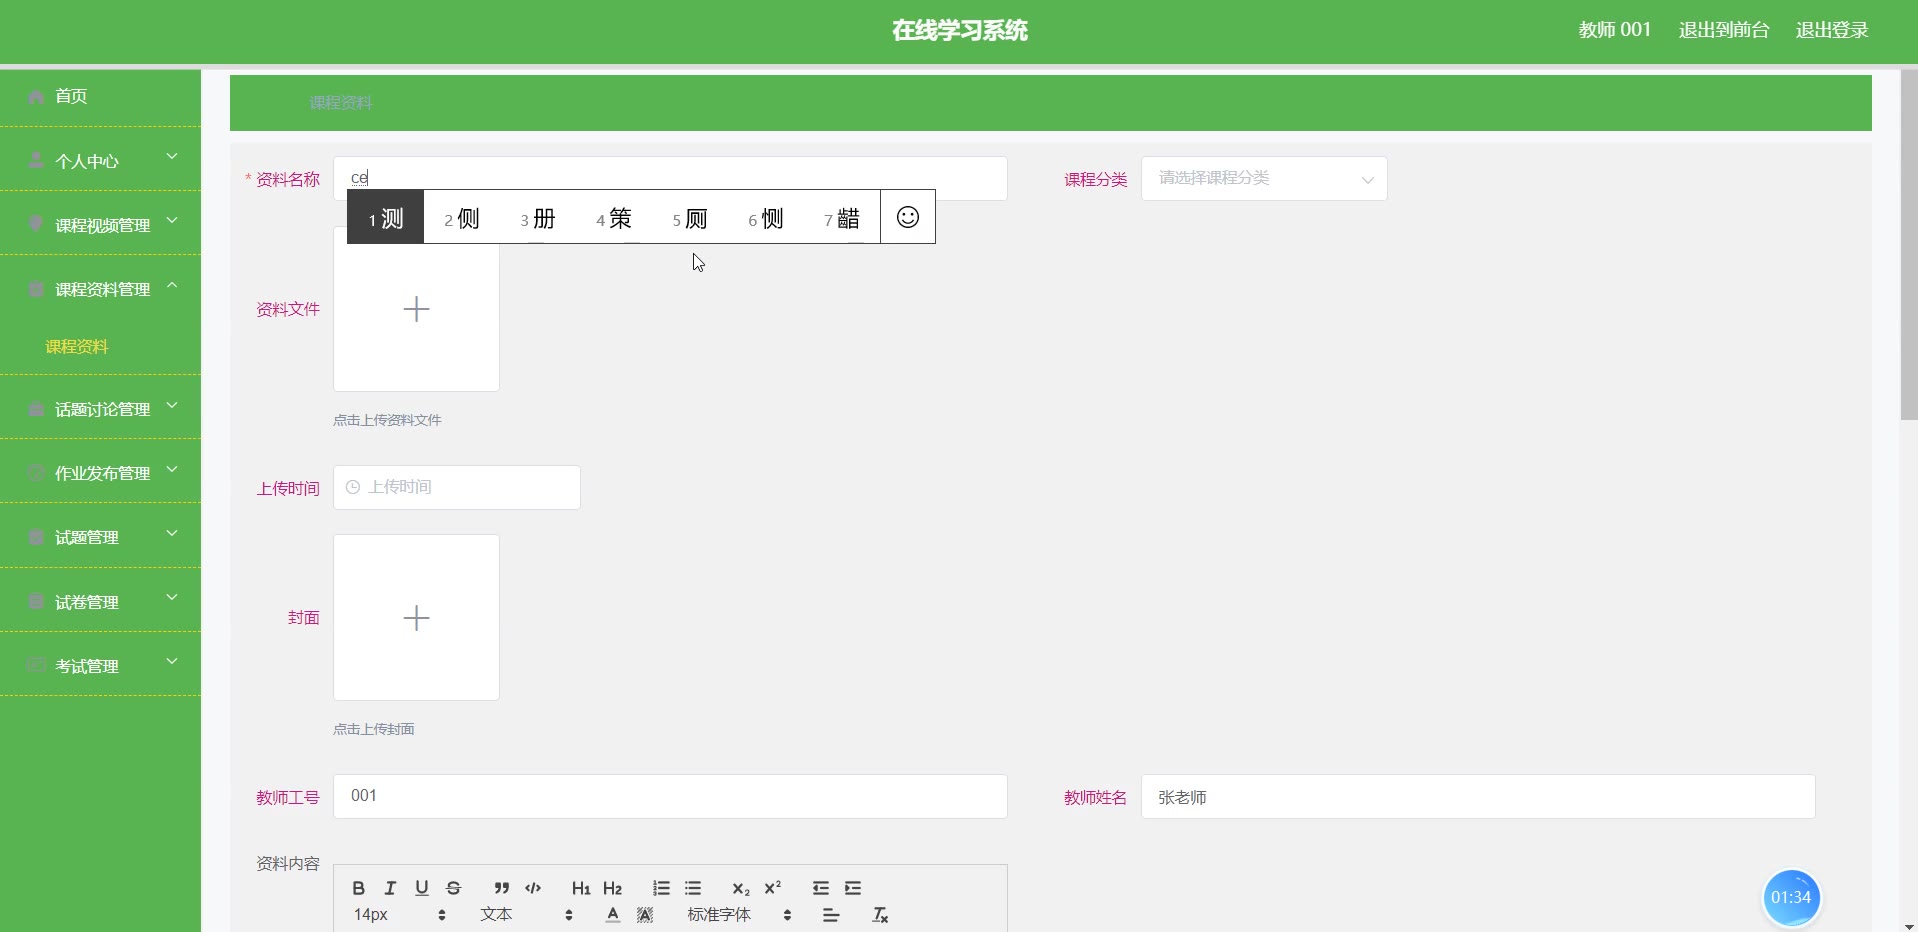Click the 课程资料 breadcrumb title
This screenshot has width=1918, height=932.
coord(341,102)
